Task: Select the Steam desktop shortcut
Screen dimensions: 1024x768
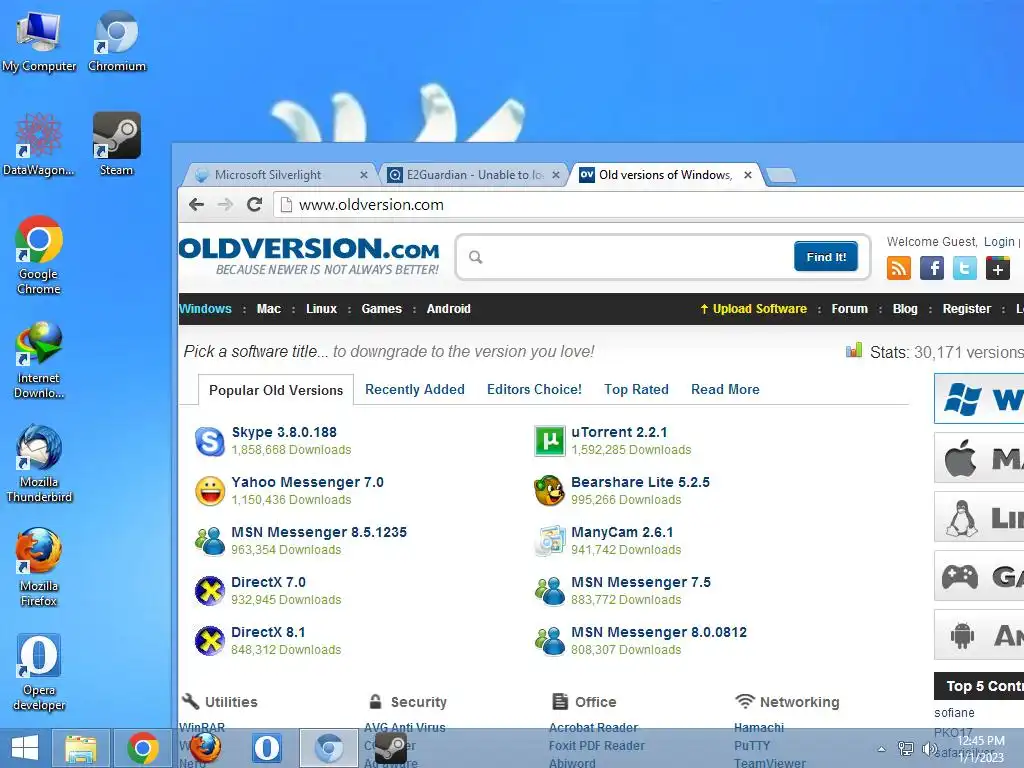Action: point(116,145)
